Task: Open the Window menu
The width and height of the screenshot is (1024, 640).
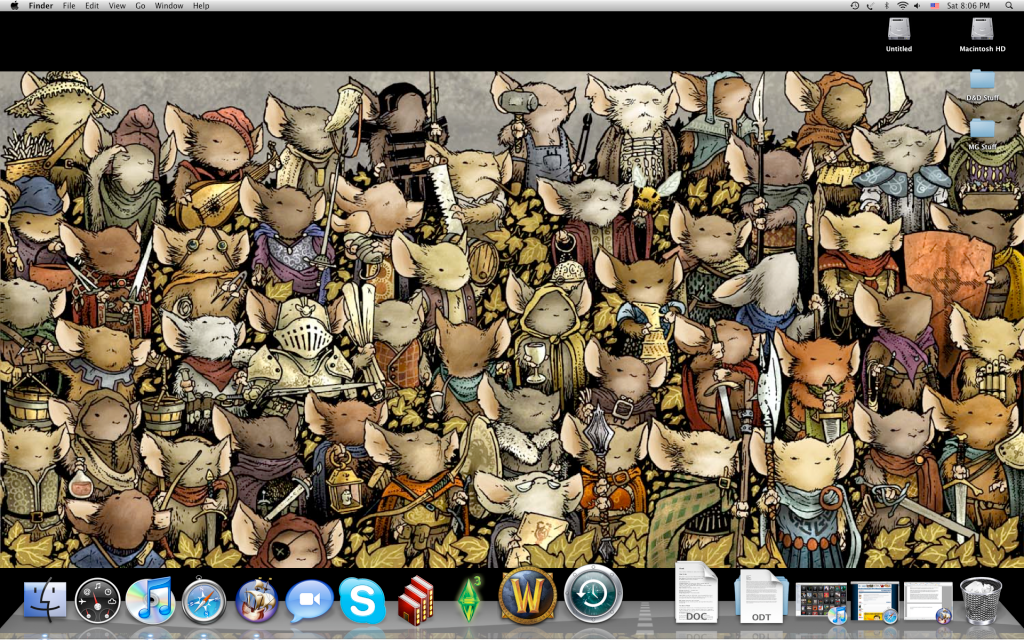Action: tap(168, 5)
